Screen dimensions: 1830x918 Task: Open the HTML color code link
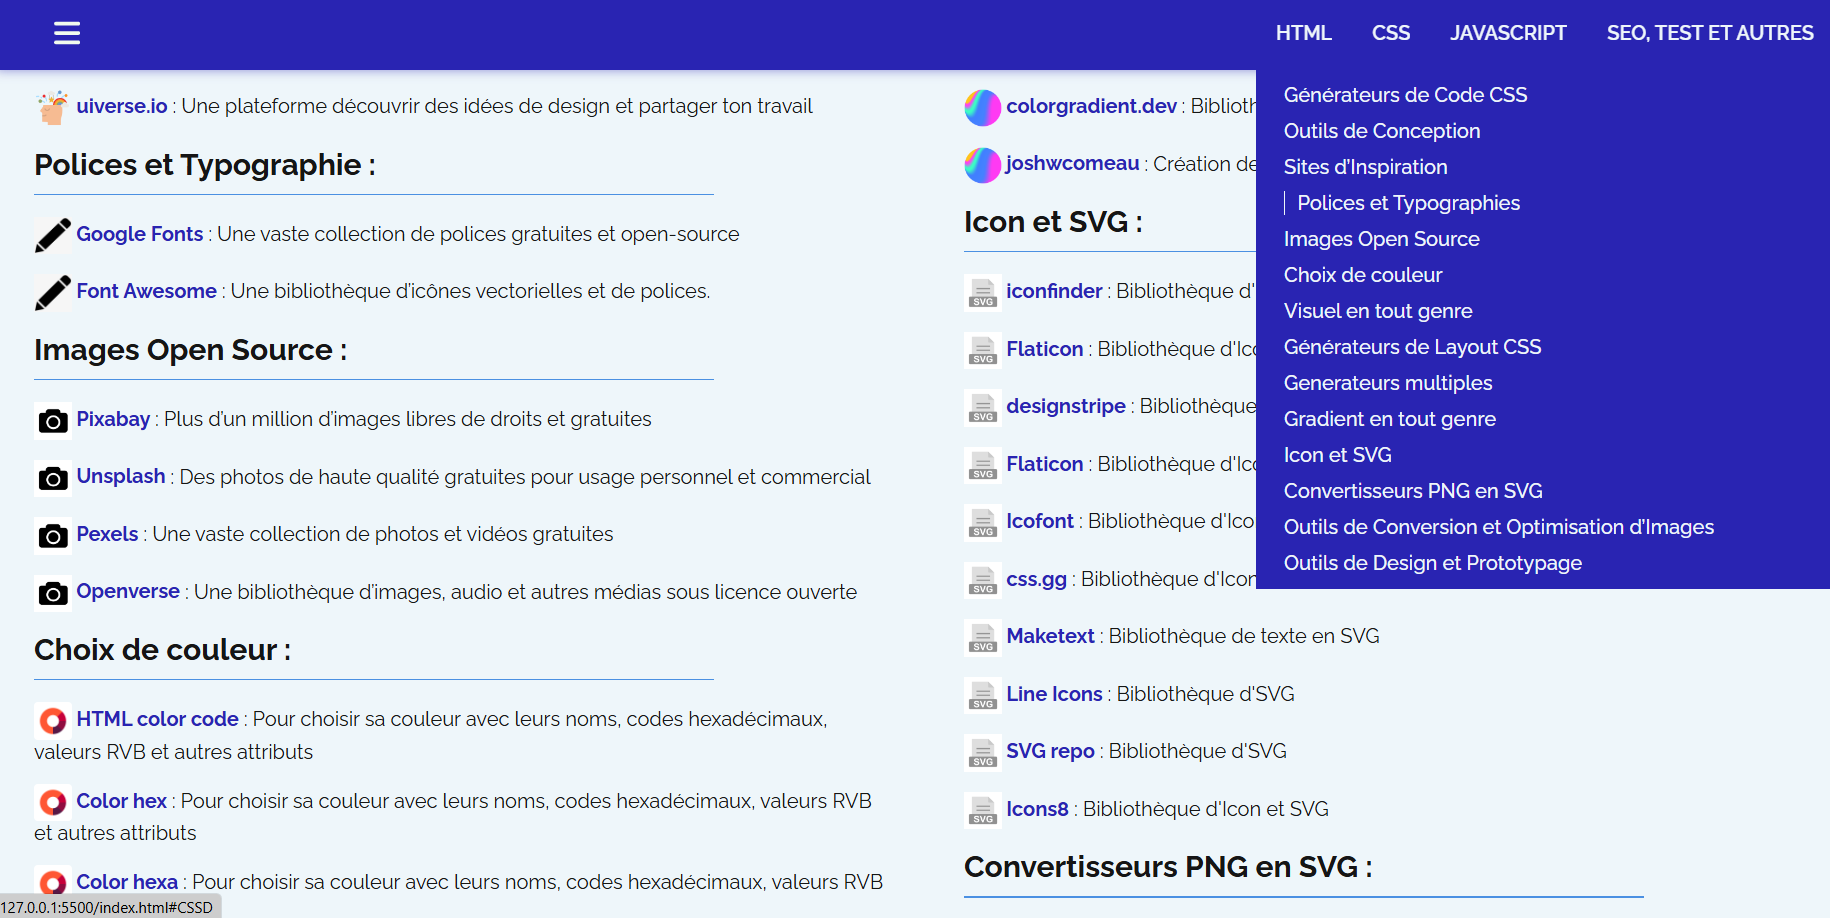point(158,719)
